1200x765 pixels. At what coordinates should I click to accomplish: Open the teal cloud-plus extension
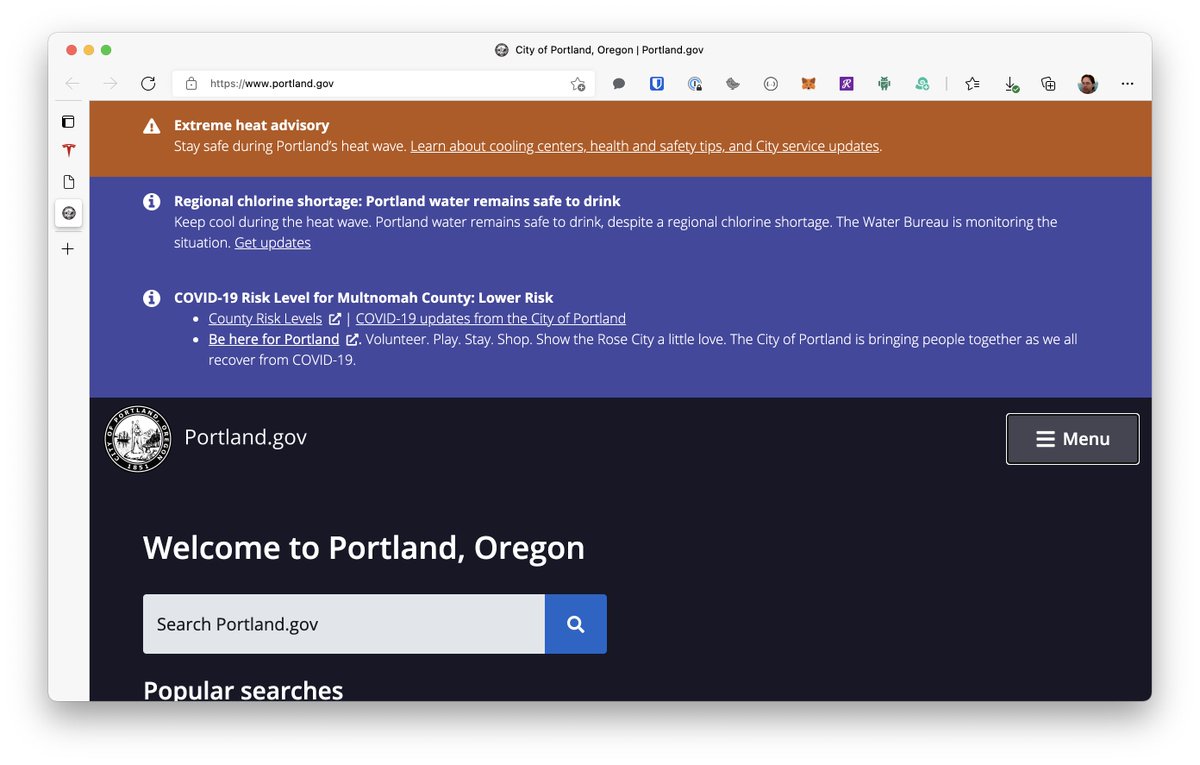click(922, 84)
